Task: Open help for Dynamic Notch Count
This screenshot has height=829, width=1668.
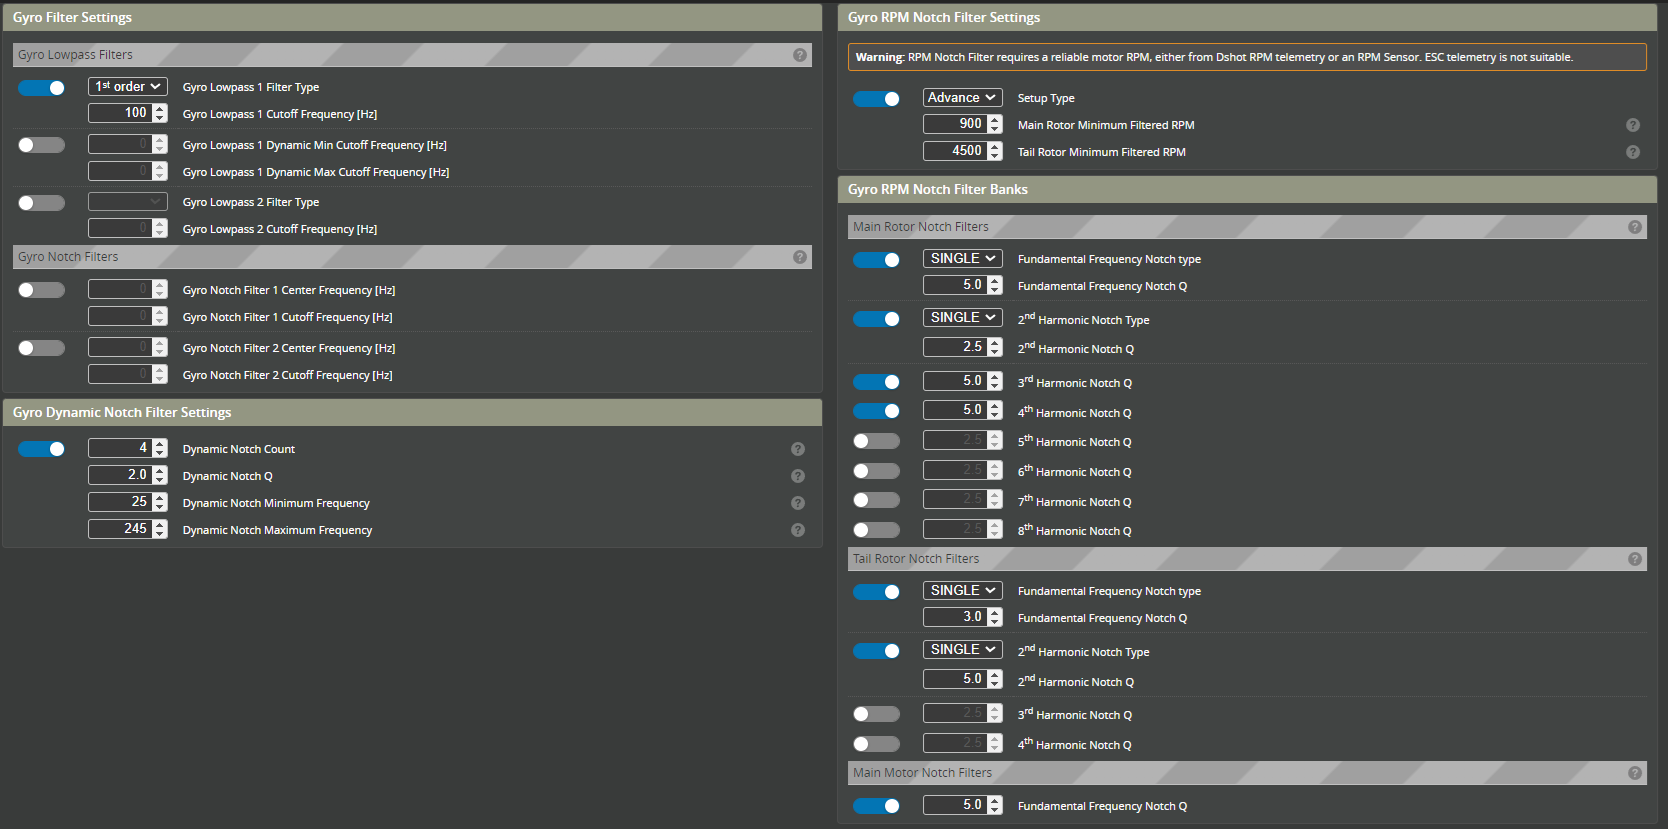Action: click(x=797, y=449)
